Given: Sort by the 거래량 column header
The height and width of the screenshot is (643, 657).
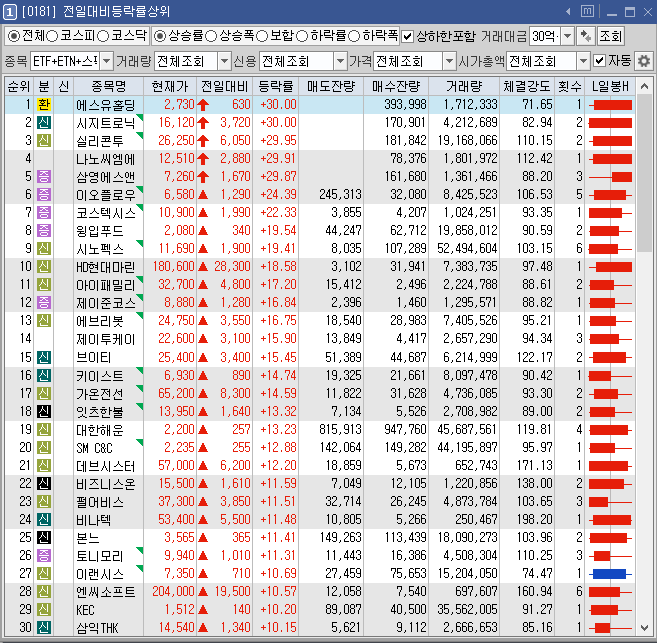Looking at the screenshot, I should pos(463,86).
